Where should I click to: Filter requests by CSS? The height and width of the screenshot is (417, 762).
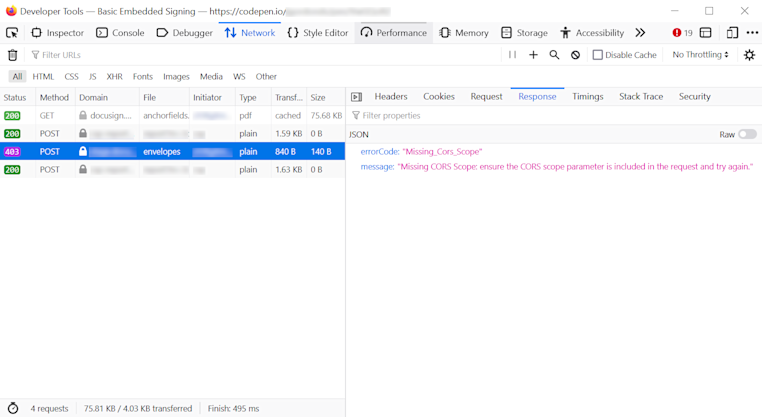pyautogui.click(x=71, y=76)
